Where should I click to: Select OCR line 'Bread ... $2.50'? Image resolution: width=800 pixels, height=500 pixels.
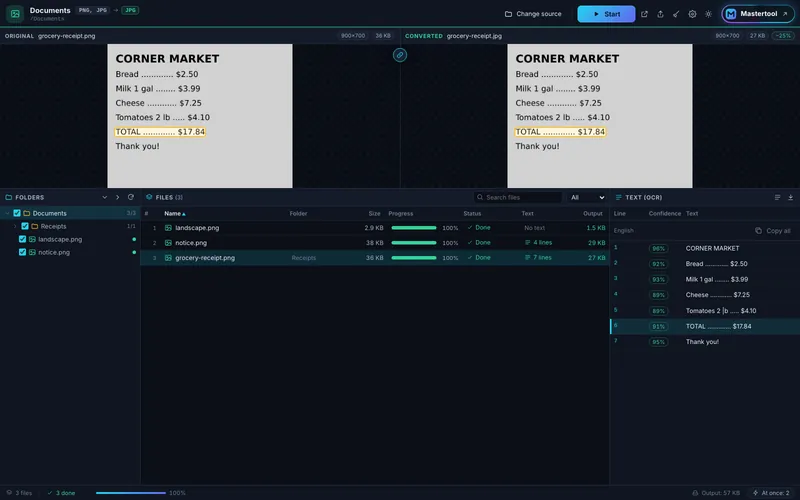pos(705,264)
